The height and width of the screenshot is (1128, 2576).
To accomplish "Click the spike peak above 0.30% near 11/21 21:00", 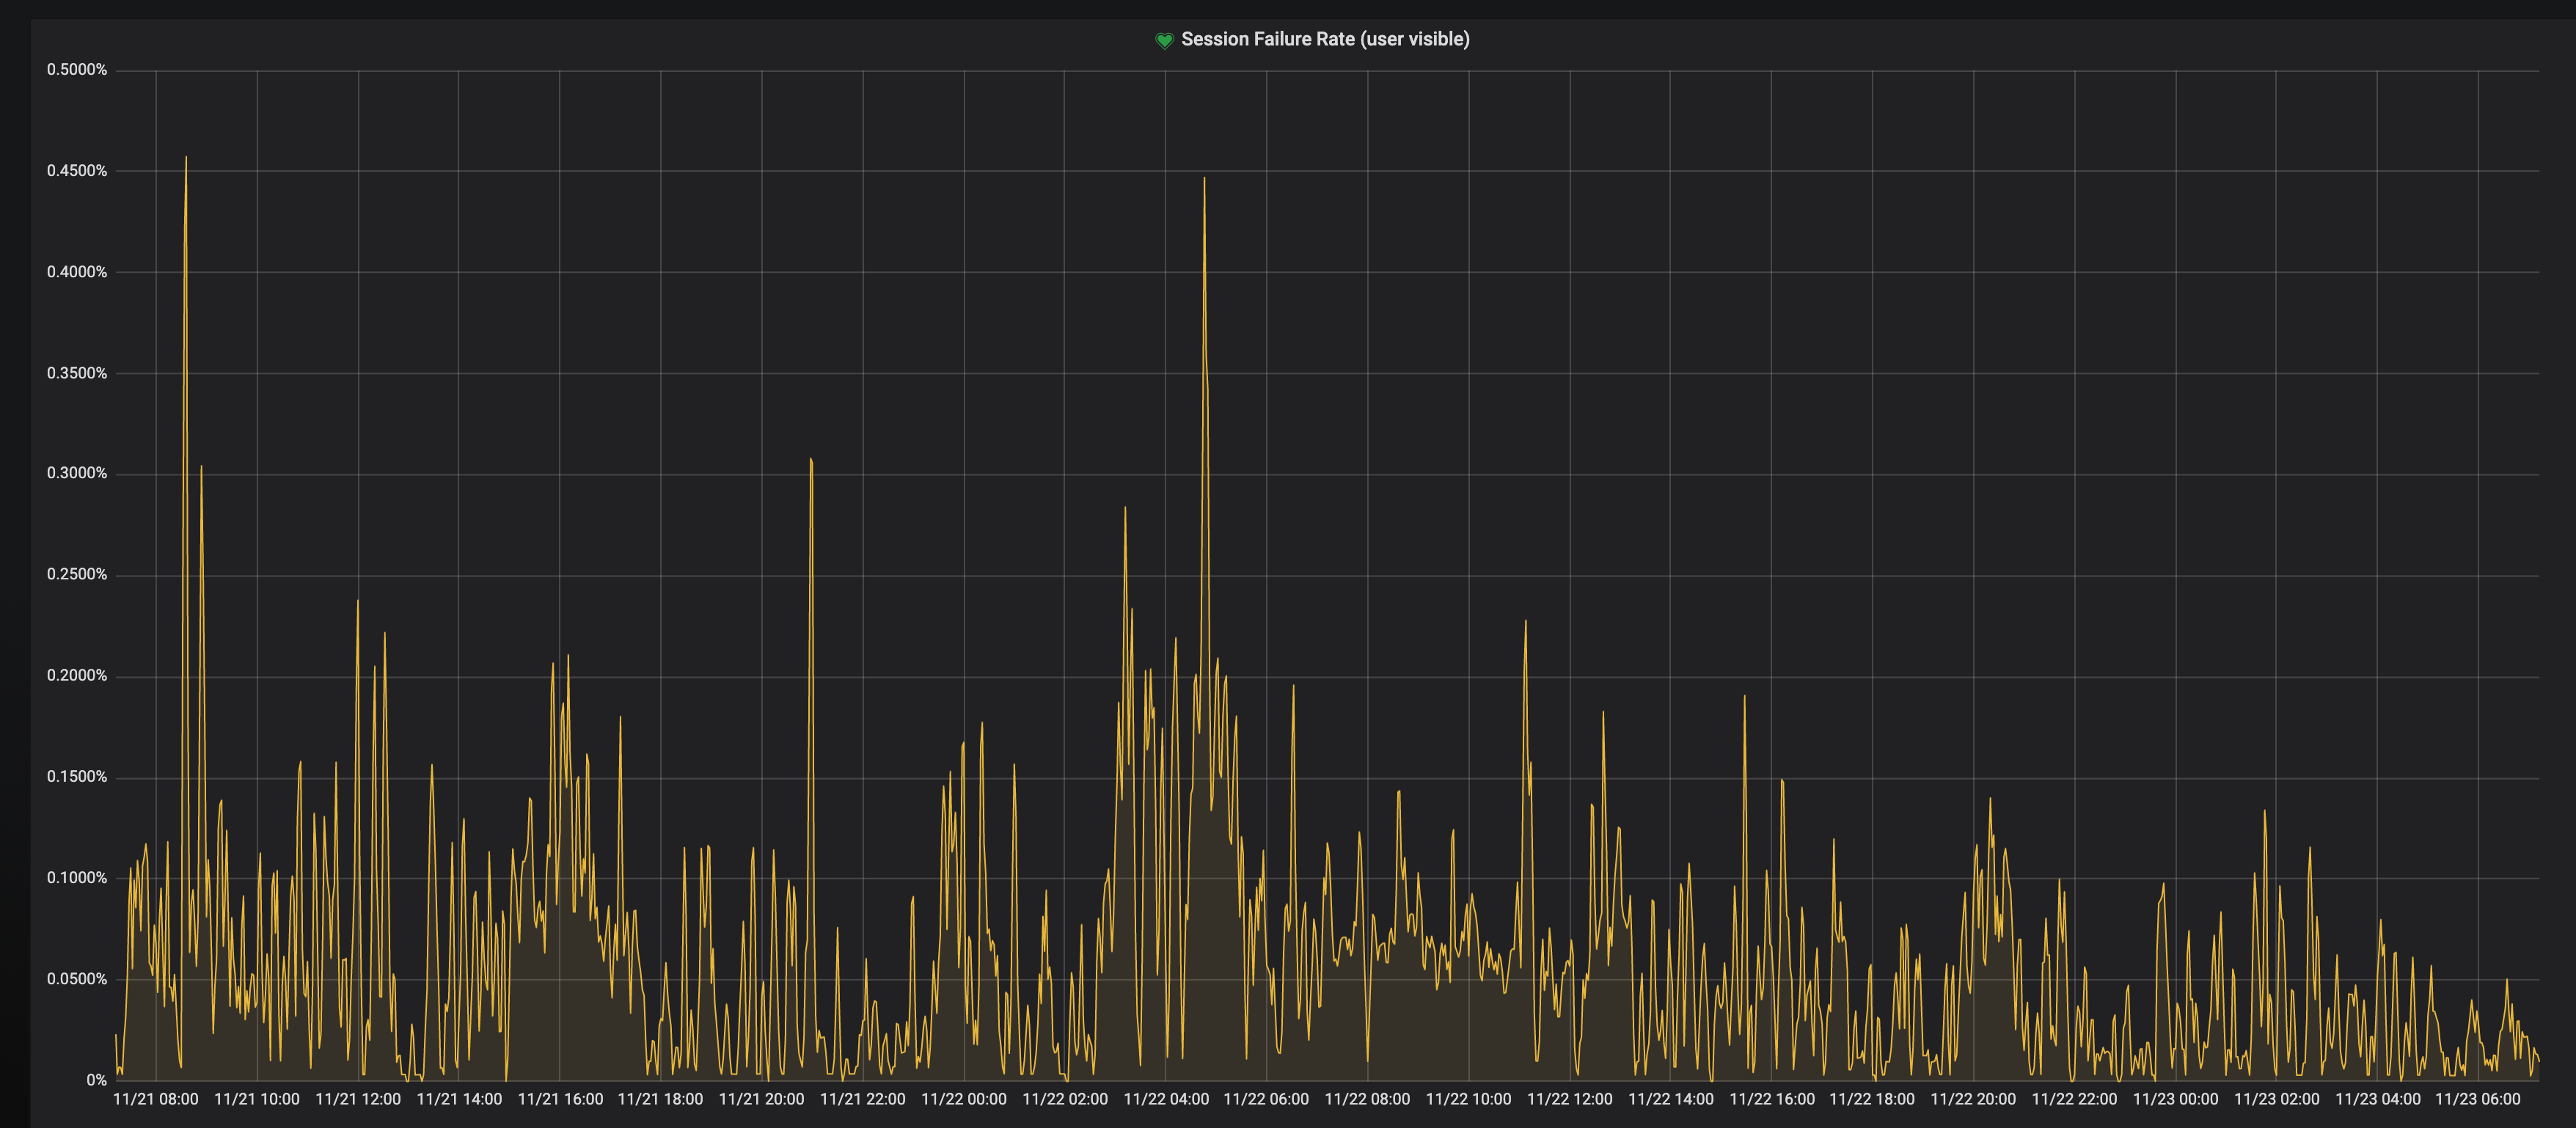I will [x=810, y=460].
